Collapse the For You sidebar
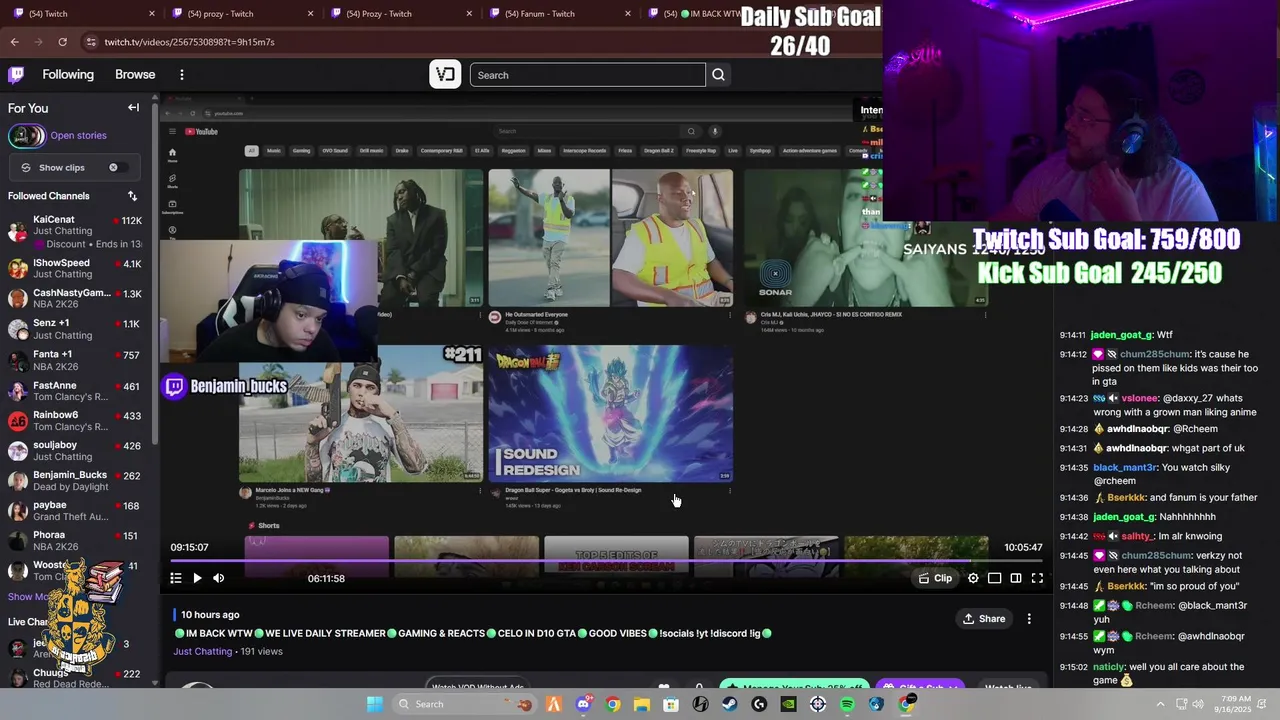The width and height of the screenshot is (1280, 720). (133, 108)
